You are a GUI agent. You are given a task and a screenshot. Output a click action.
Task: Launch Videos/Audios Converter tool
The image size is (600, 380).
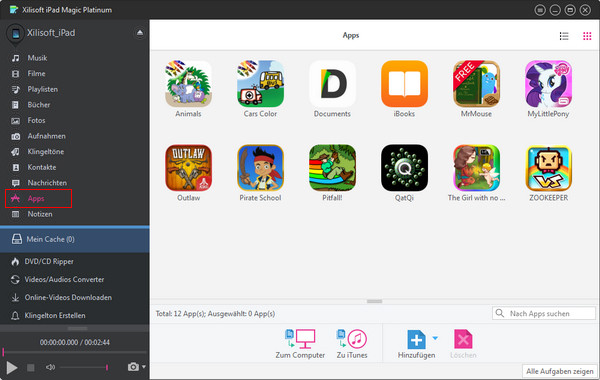point(64,280)
